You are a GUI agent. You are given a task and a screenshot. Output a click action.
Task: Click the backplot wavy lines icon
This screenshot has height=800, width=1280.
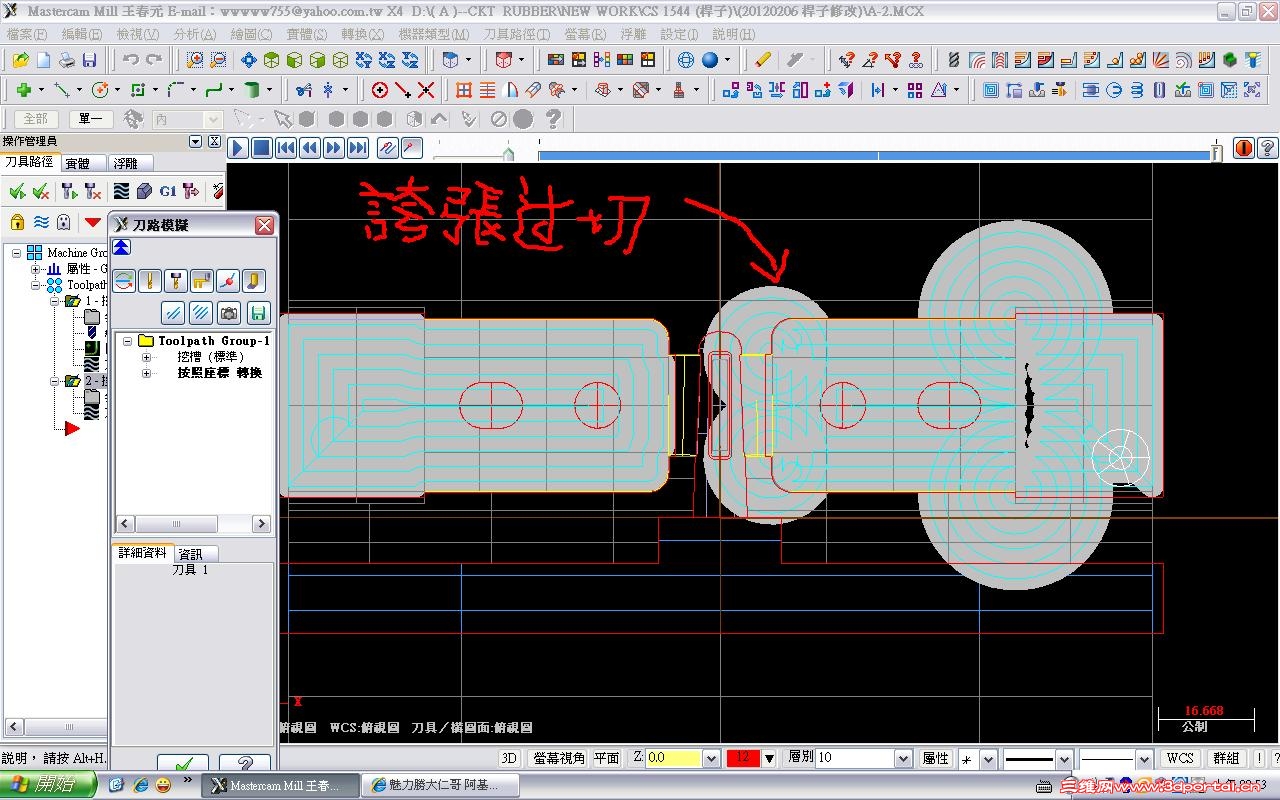click(x=121, y=191)
